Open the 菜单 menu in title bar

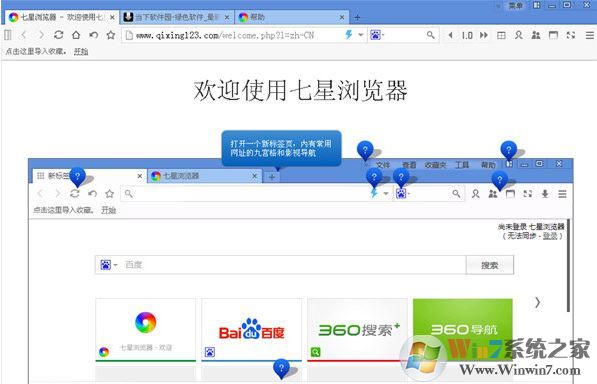516,6
